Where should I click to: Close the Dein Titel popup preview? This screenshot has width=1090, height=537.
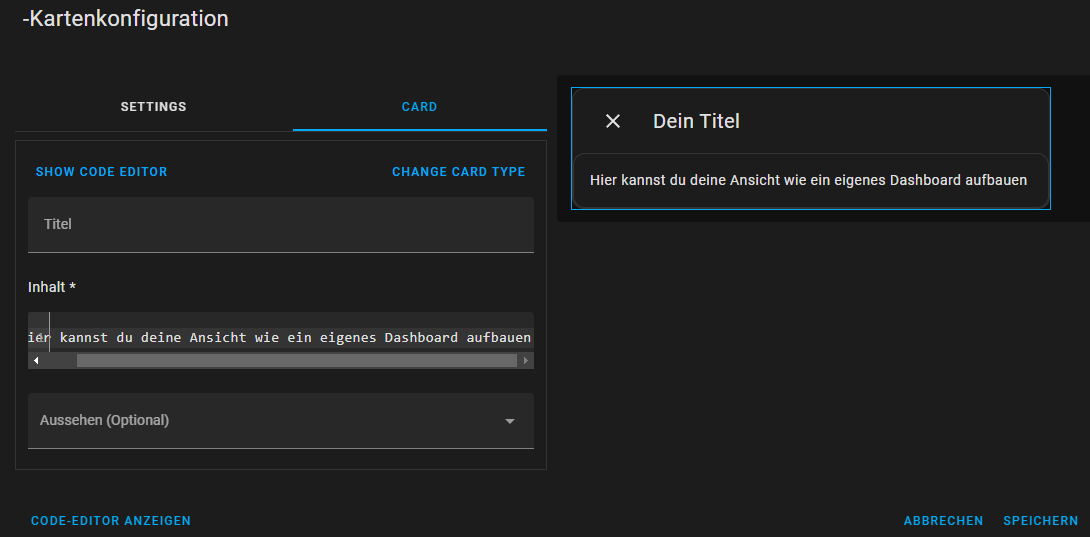[612, 121]
